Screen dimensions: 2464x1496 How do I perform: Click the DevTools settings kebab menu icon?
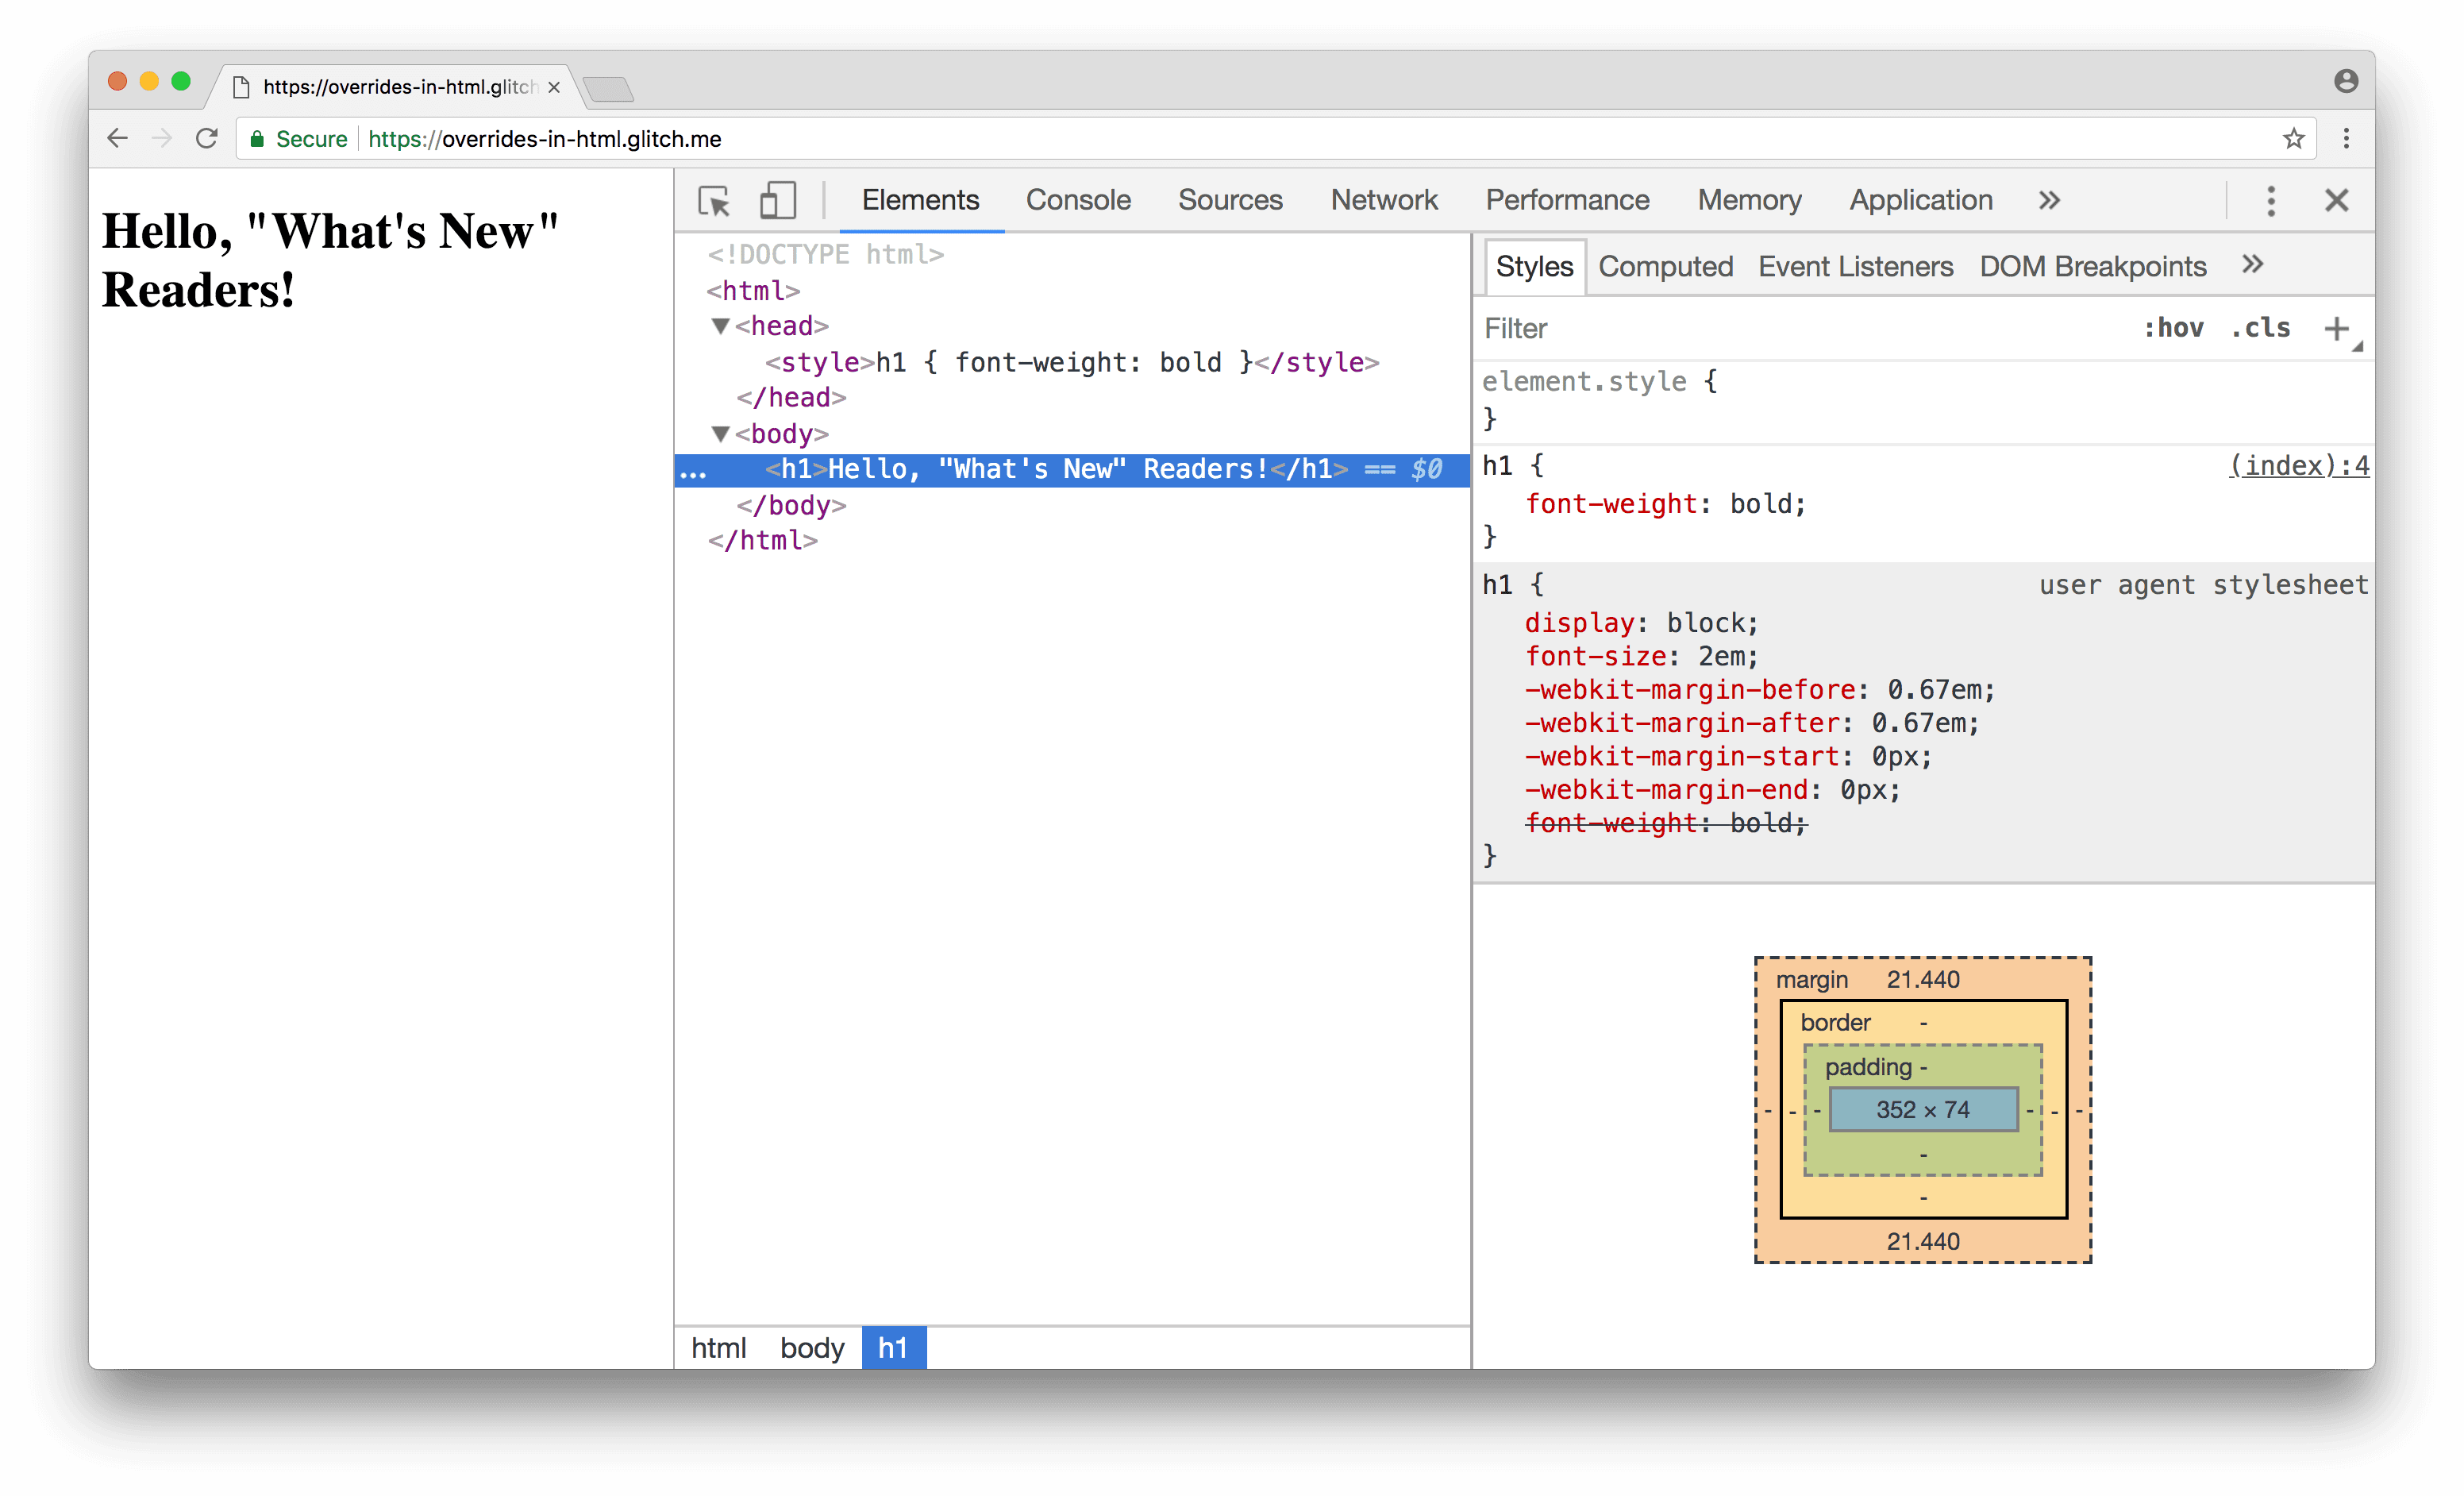(x=2270, y=199)
